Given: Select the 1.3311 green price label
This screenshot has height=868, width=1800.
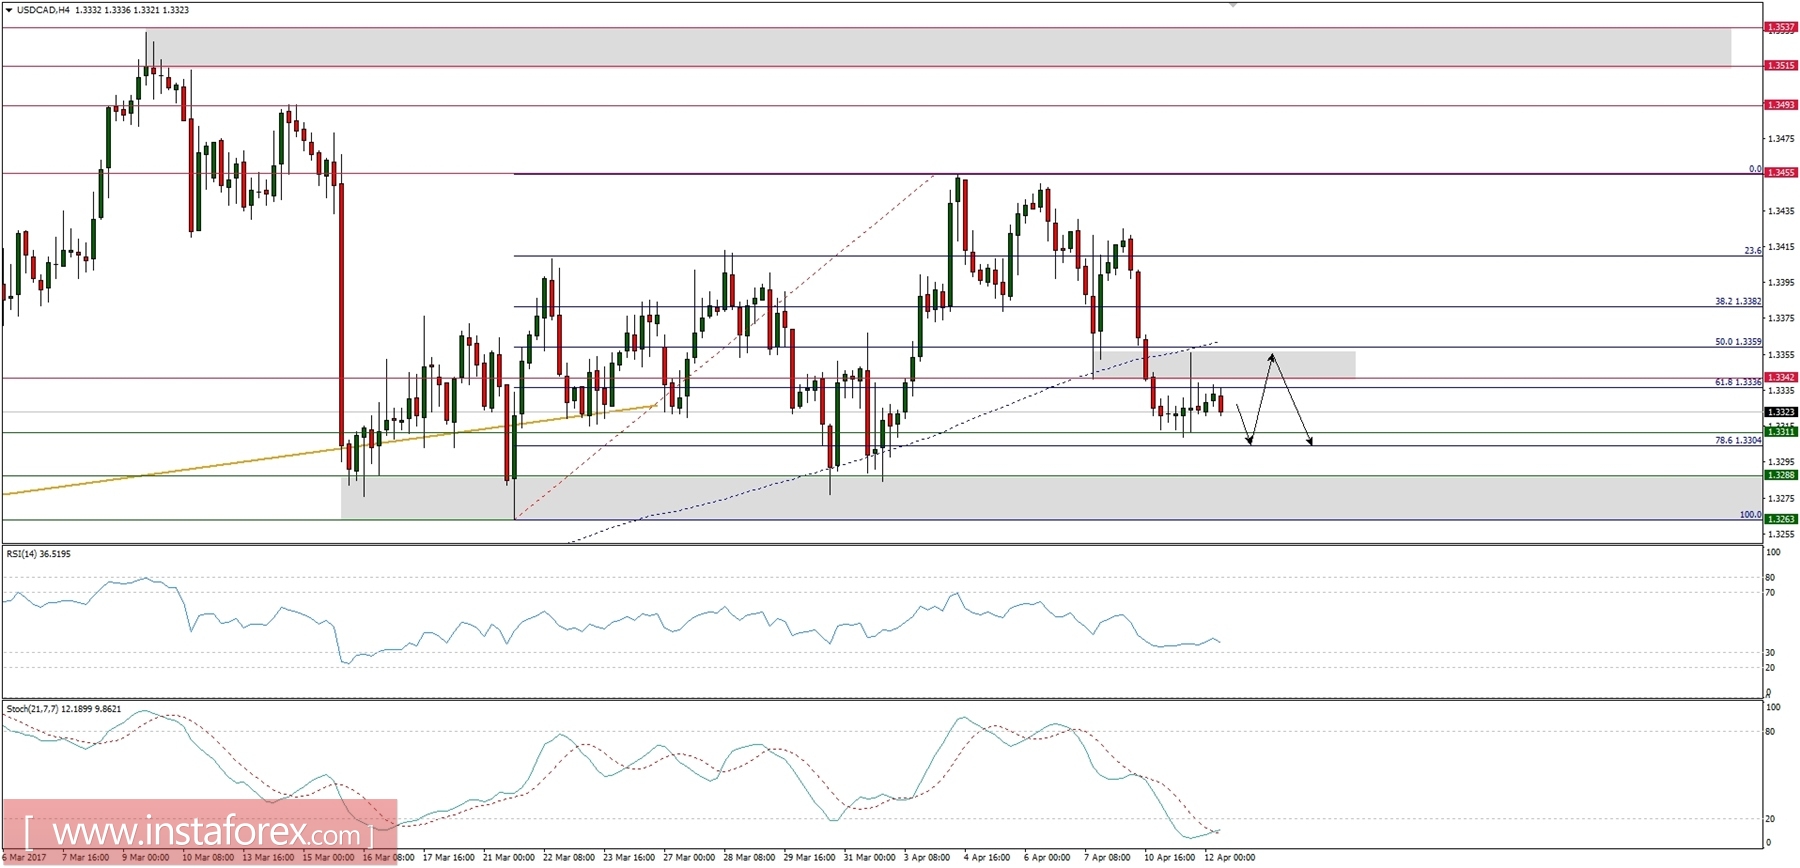Looking at the screenshot, I should tap(1780, 432).
